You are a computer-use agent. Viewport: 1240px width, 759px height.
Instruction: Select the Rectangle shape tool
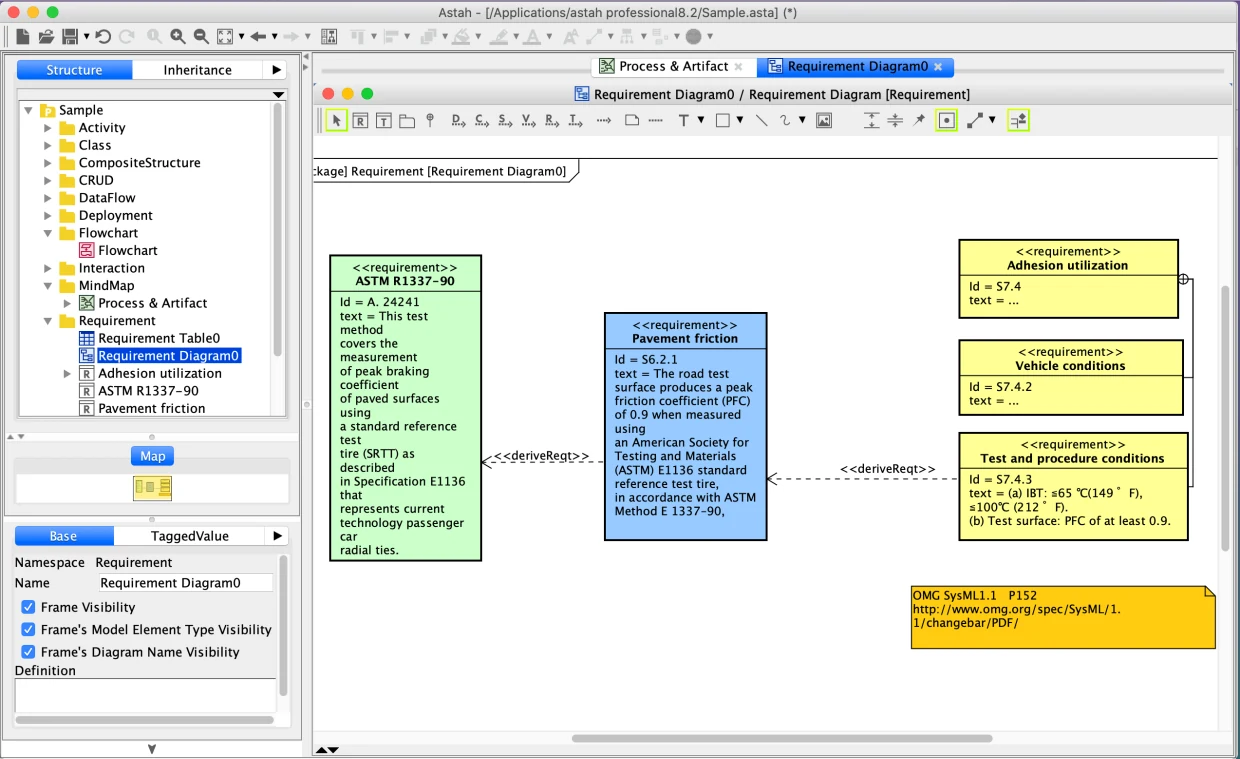(723, 121)
